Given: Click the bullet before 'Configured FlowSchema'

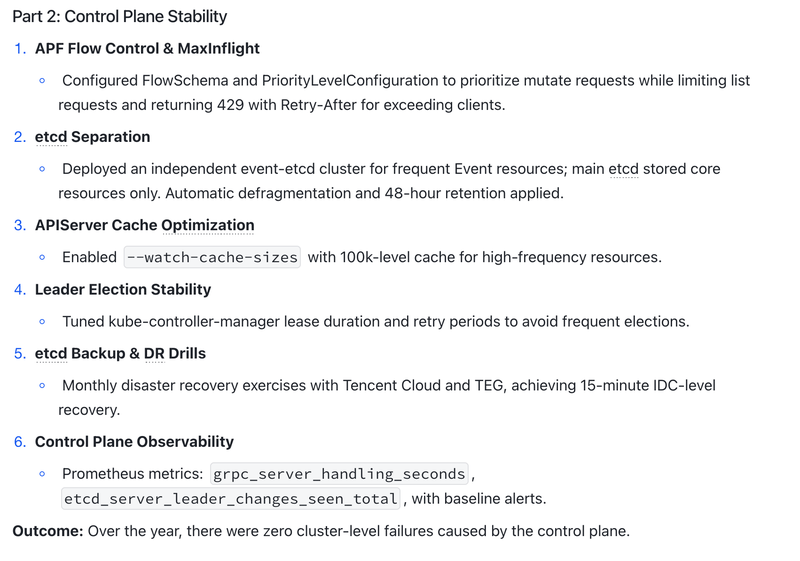Looking at the screenshot, I should [x=42, y=81].
